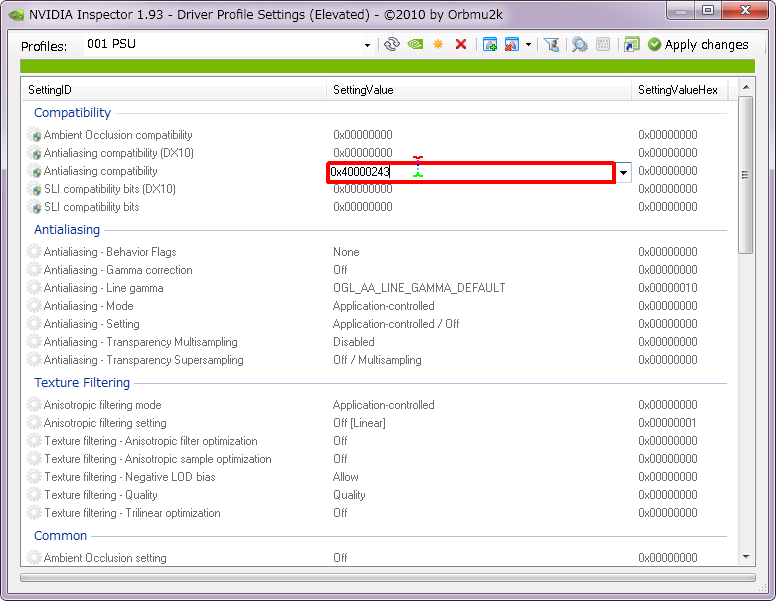Viewport: 776px width, 601px height.
Task: Click scrollbar down arrow of settings list
Action: coord(746,557)
